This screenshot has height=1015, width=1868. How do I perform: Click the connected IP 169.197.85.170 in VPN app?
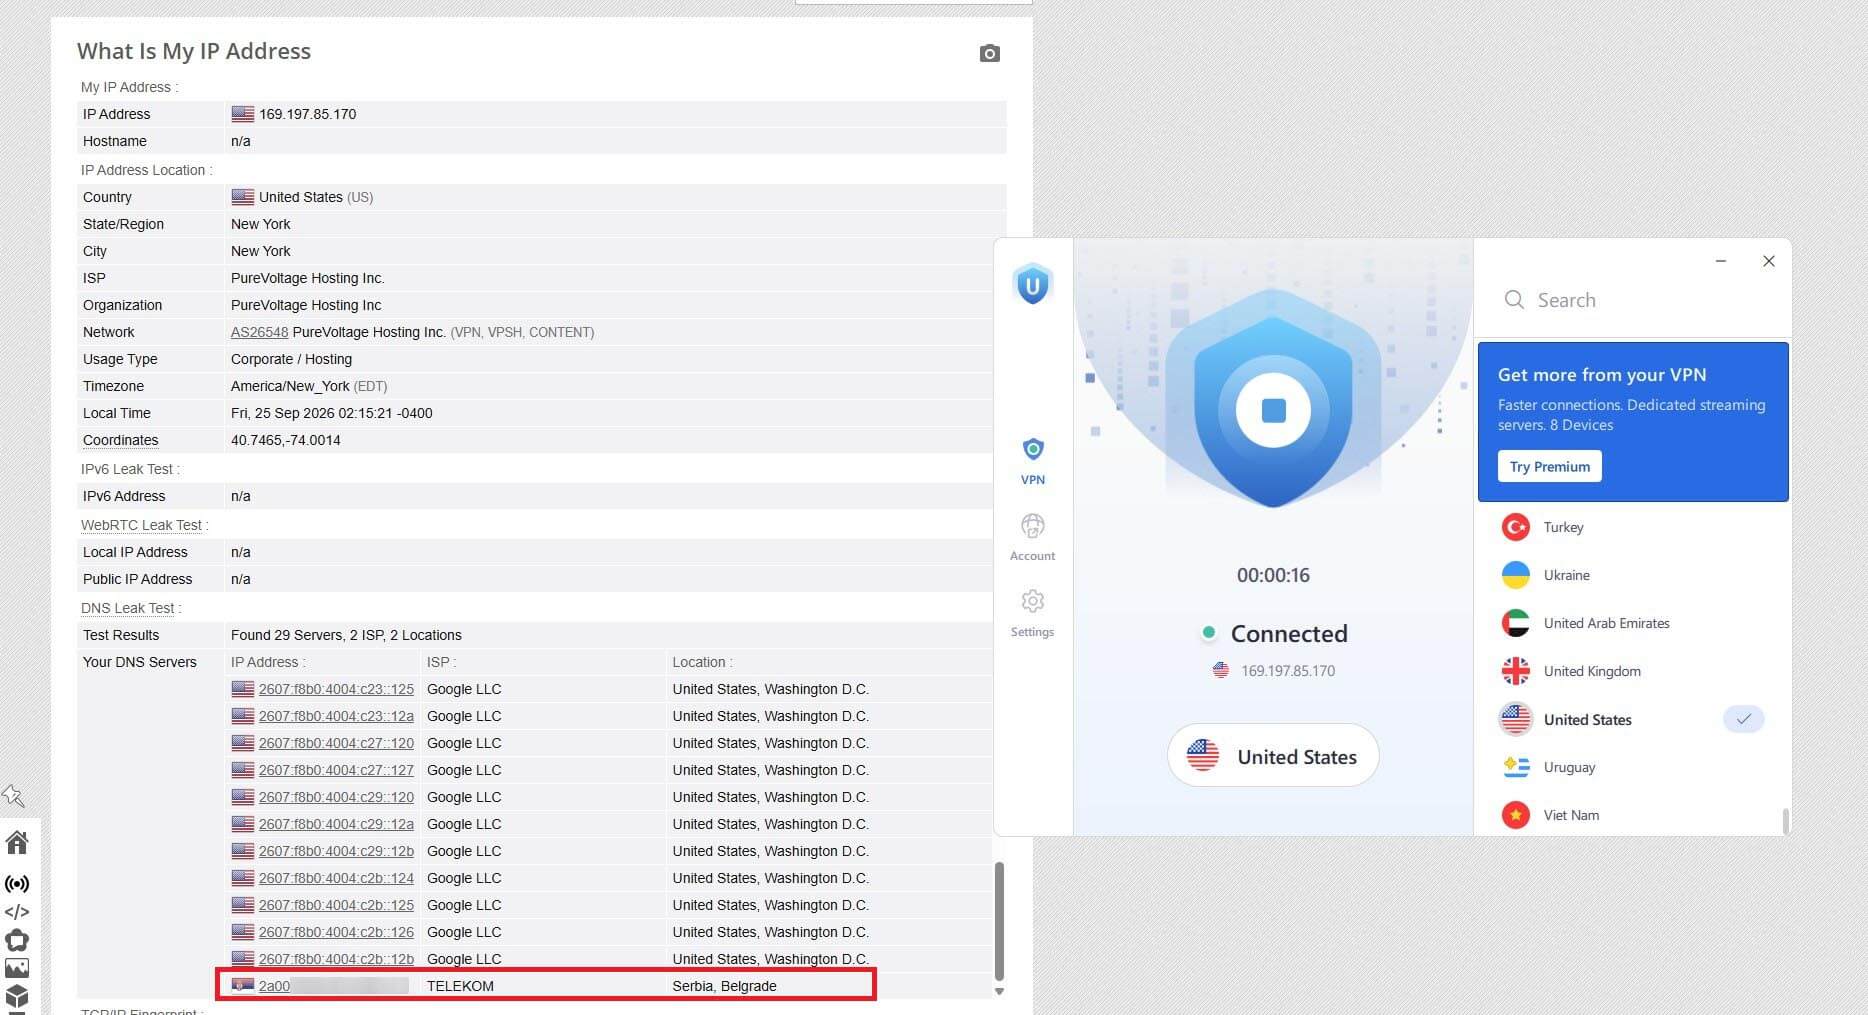pos(1288,671)
